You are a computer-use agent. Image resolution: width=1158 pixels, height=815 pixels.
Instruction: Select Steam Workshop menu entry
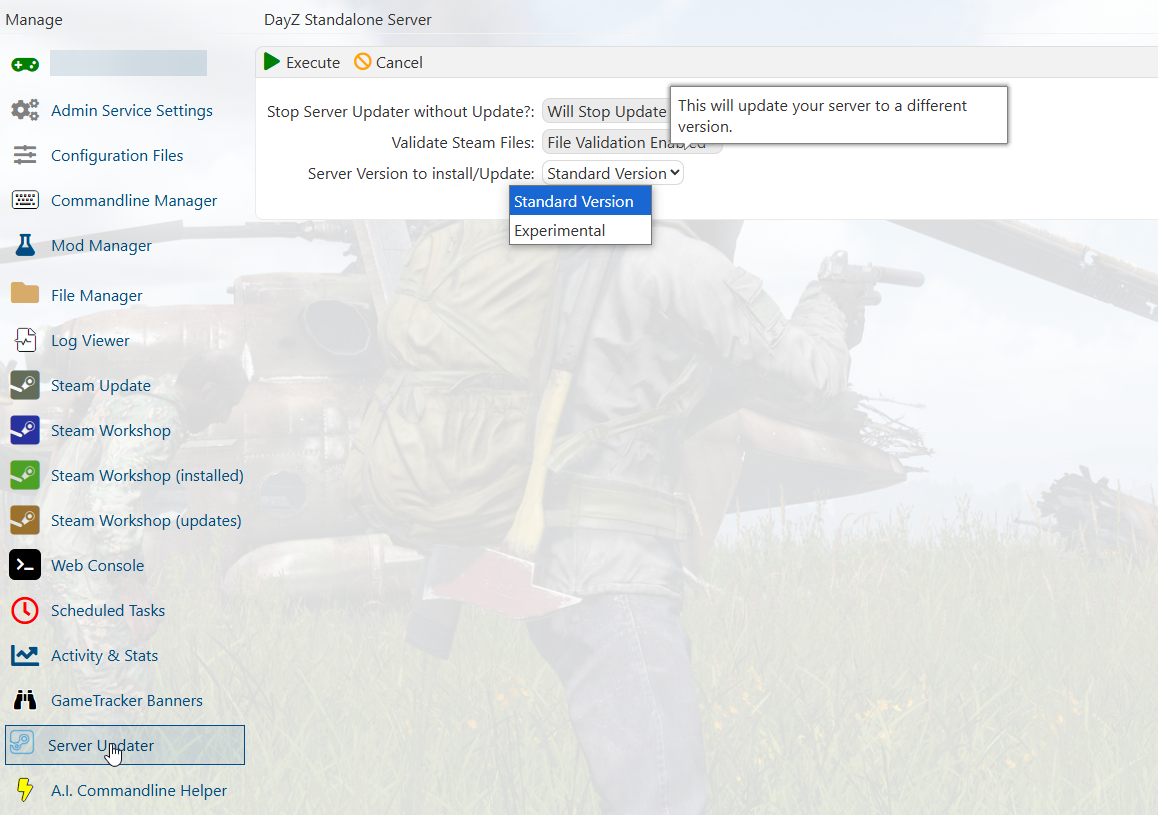pyautogui.click(x=111, y=431)
